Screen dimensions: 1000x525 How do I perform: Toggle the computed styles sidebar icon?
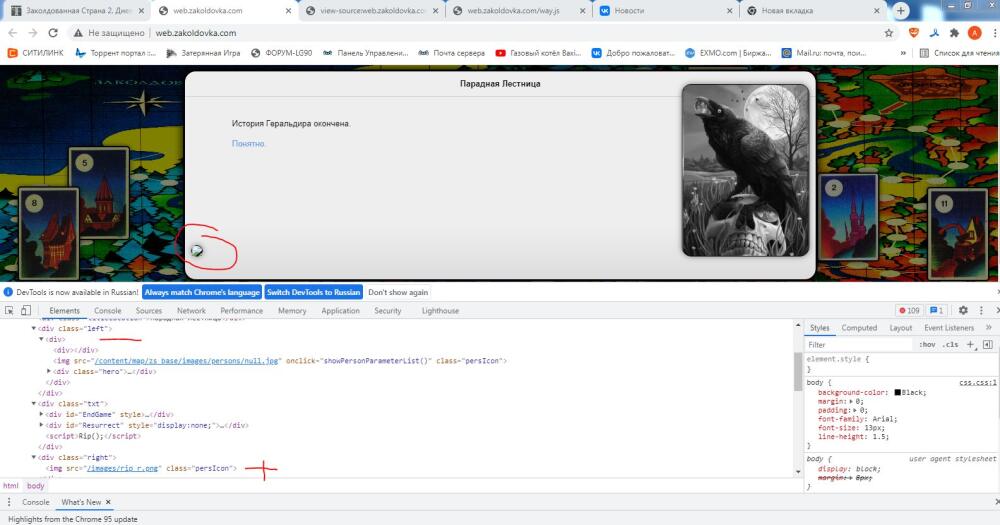coord(987,344)
